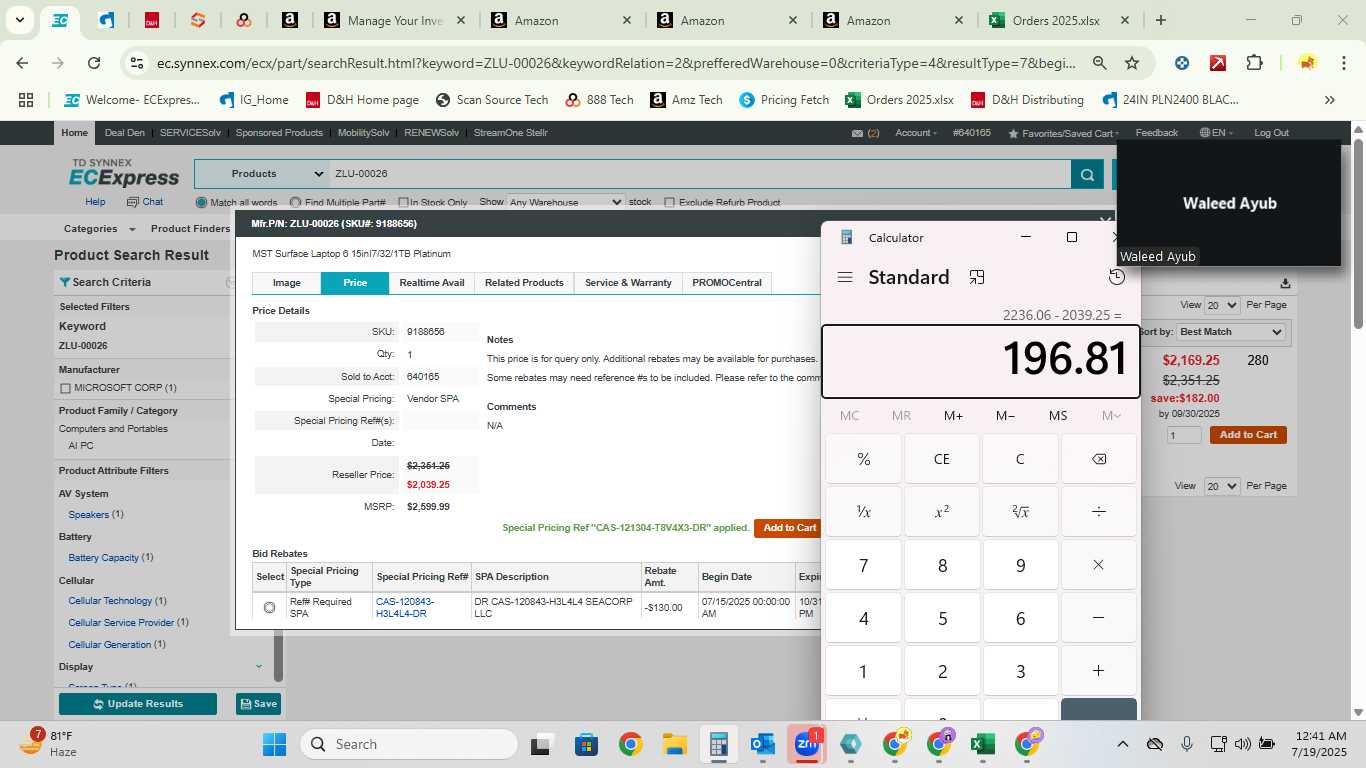Open the Favorites/Saved Cart menu
Image resolution: width=1366 pixels, height=768 pixels.
[1065, 133]
